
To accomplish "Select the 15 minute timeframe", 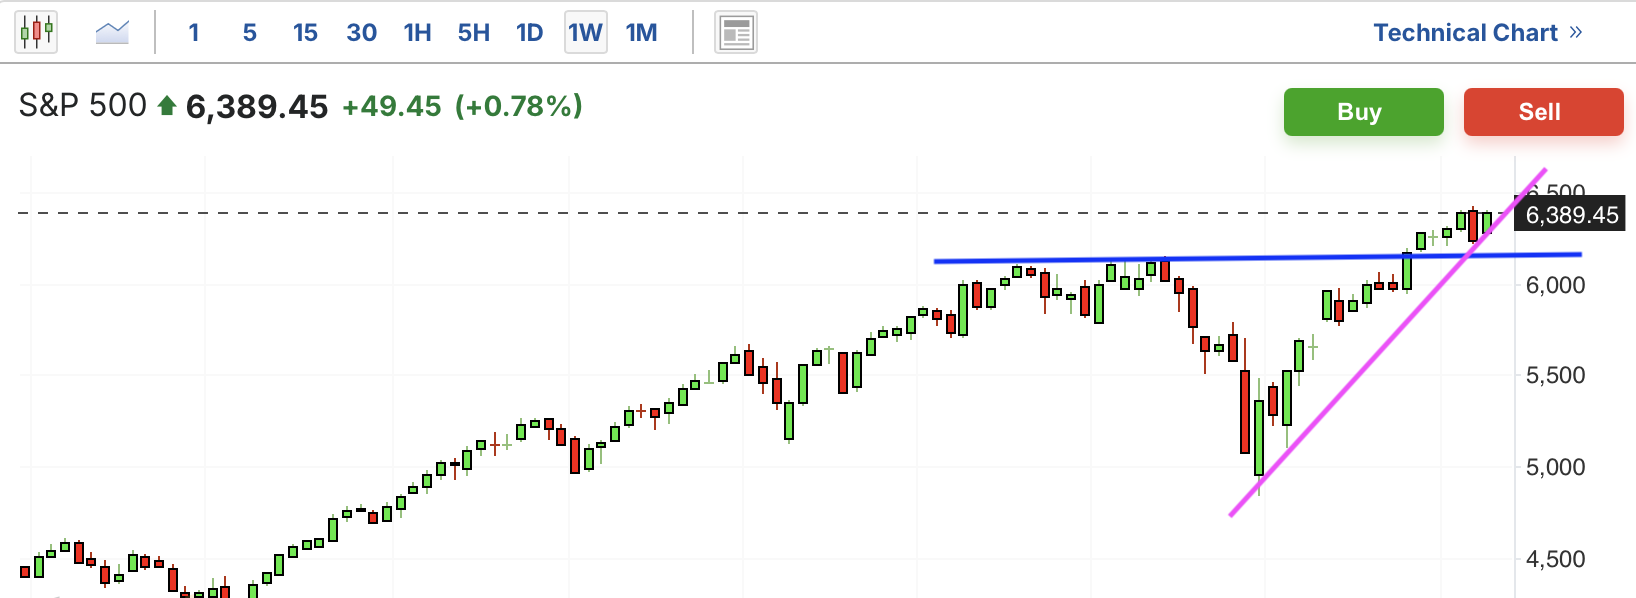I will [x=305, y=33].
